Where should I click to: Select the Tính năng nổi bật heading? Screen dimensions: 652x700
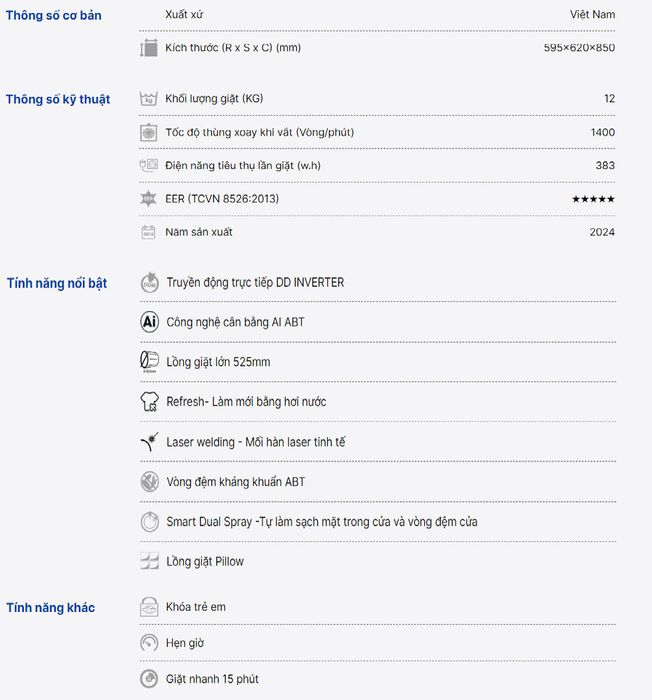(57, 283)
